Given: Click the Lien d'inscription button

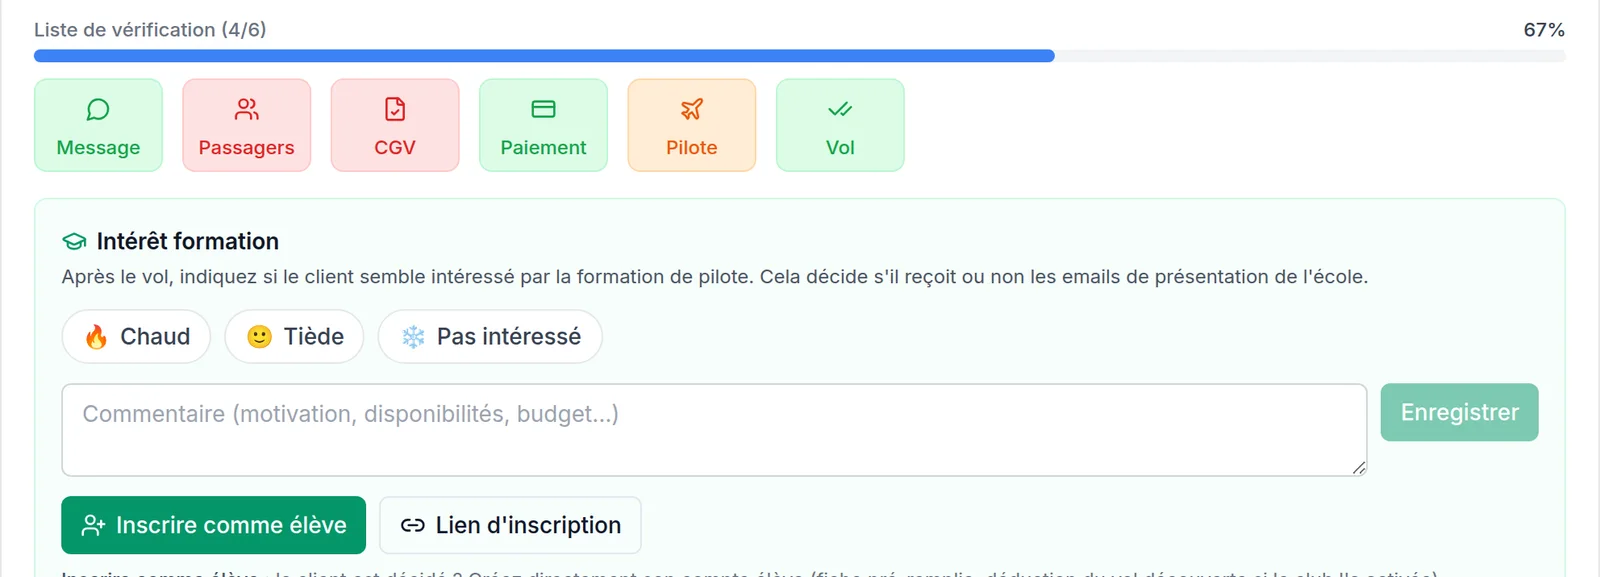Looking at the screenshot, I should [x=510, y=525].
